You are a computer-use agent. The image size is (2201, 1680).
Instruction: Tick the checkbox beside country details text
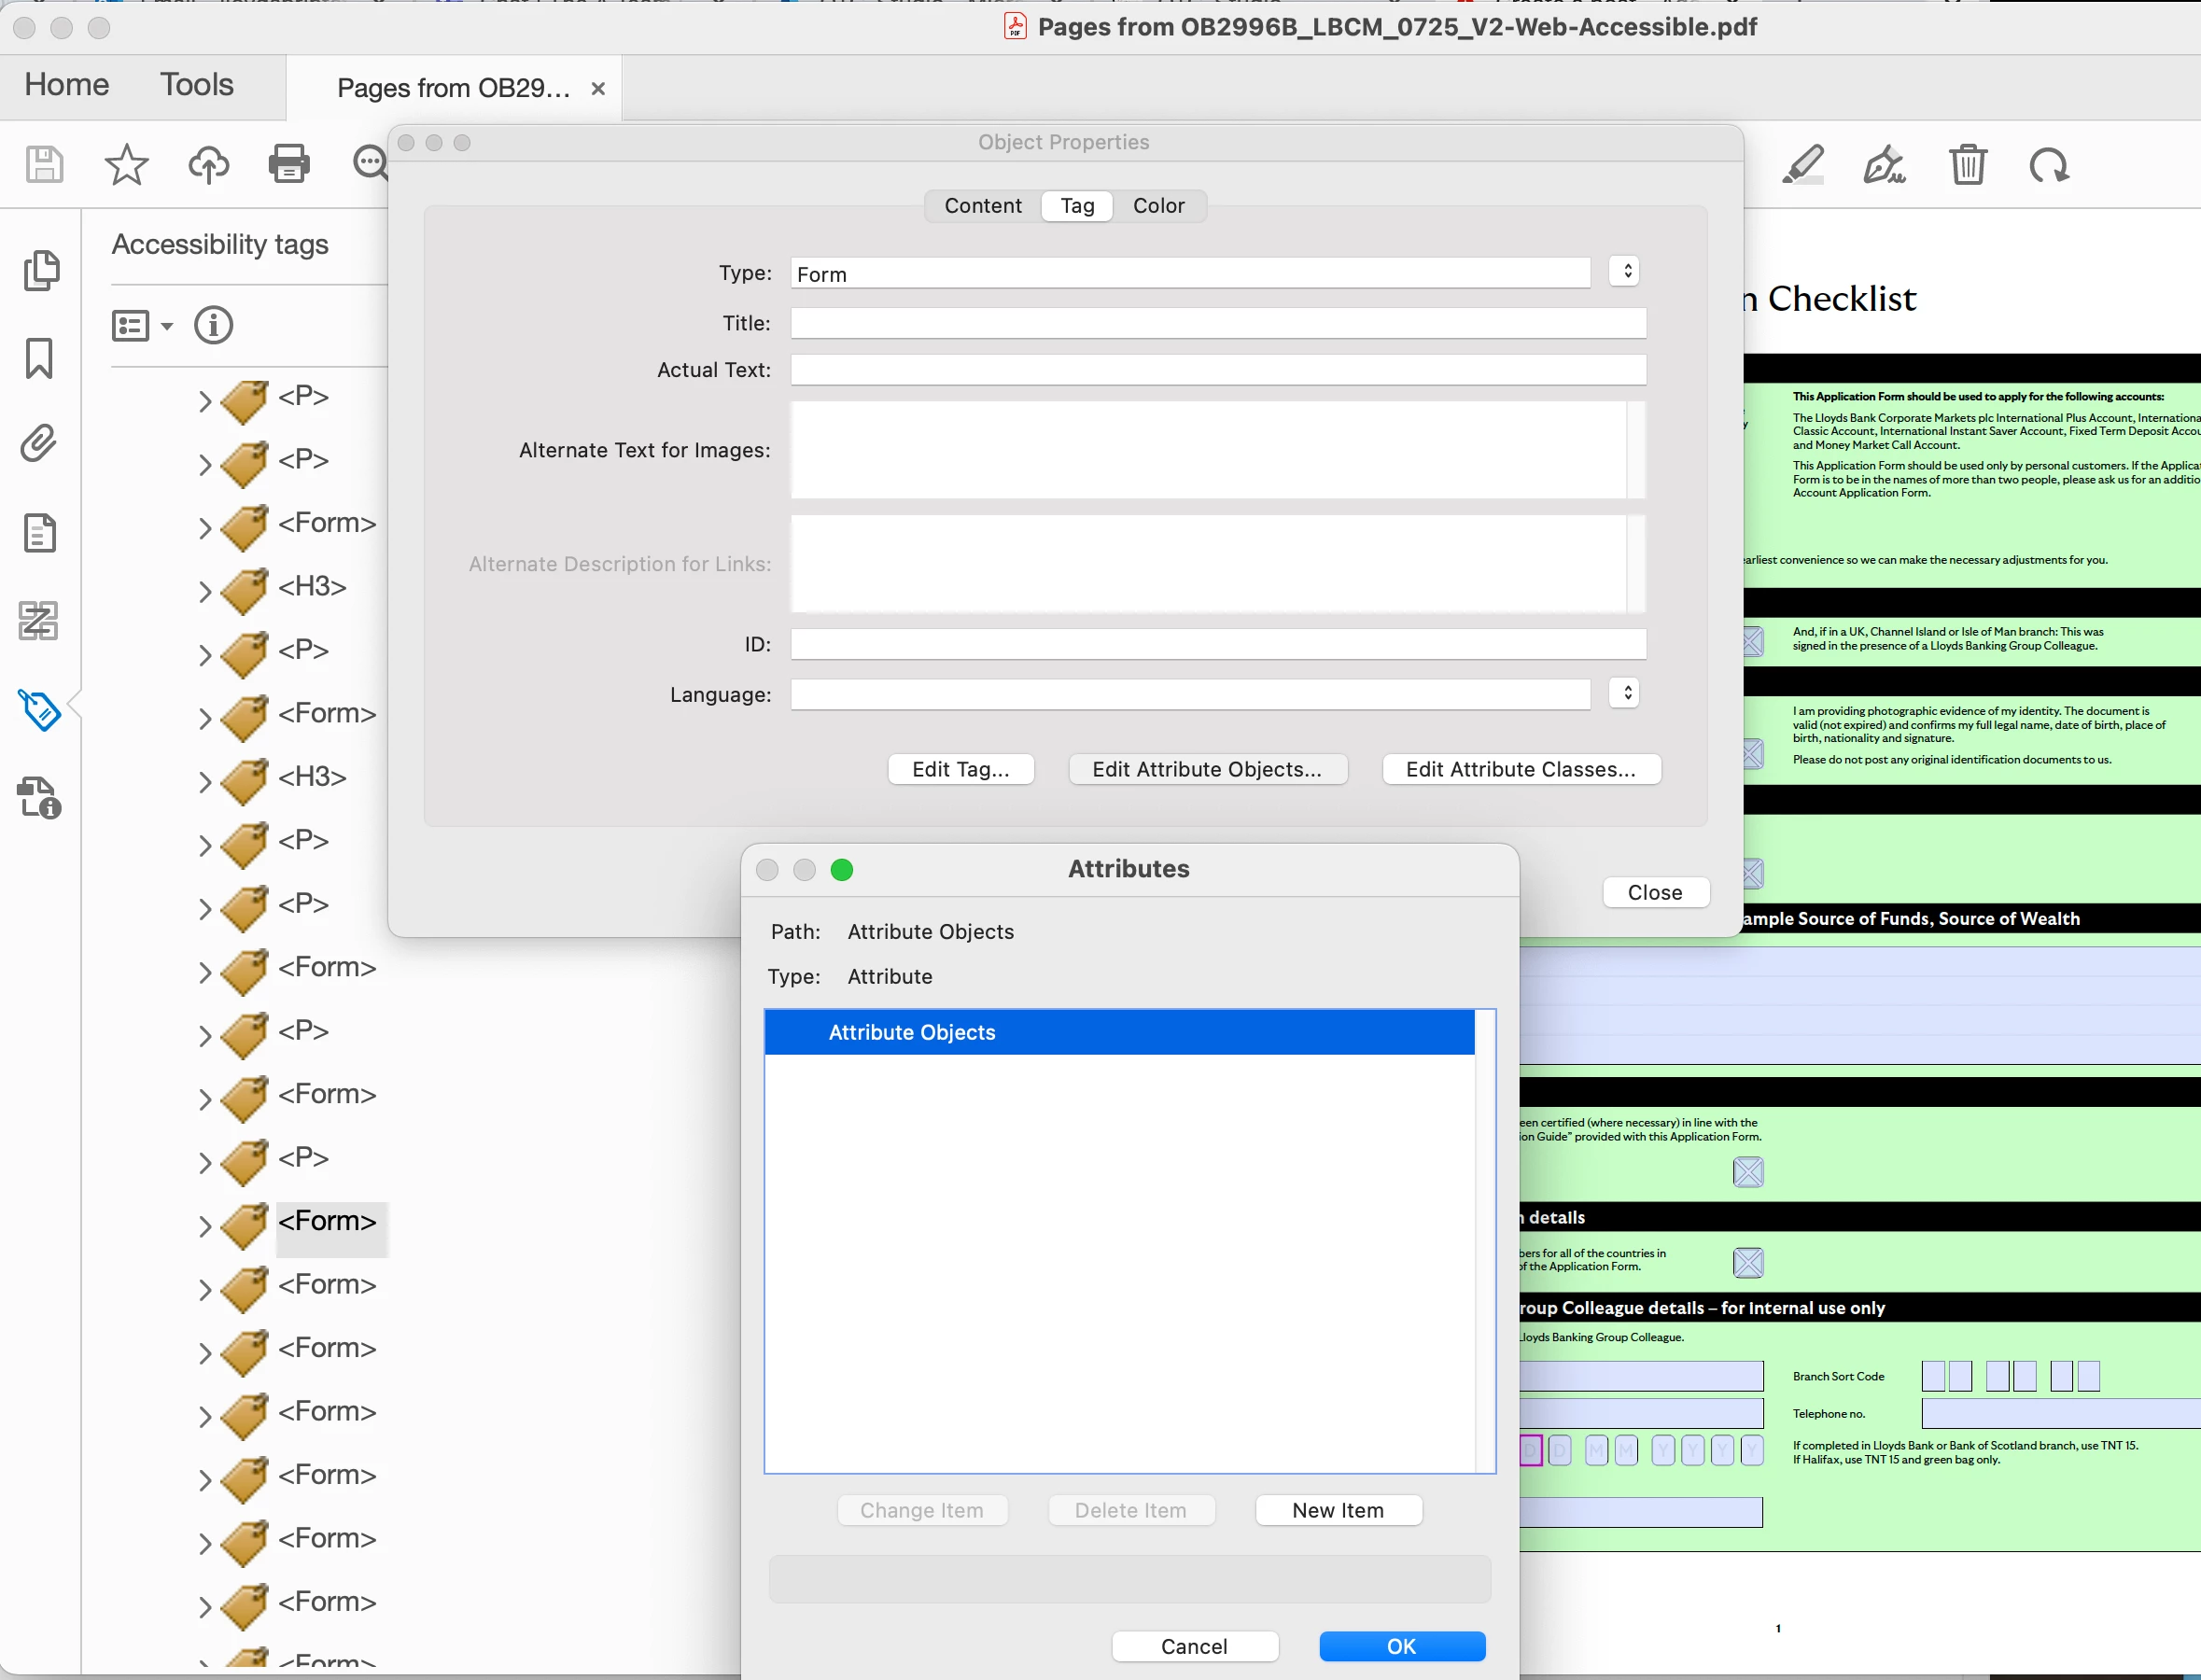[1747, 1262]
